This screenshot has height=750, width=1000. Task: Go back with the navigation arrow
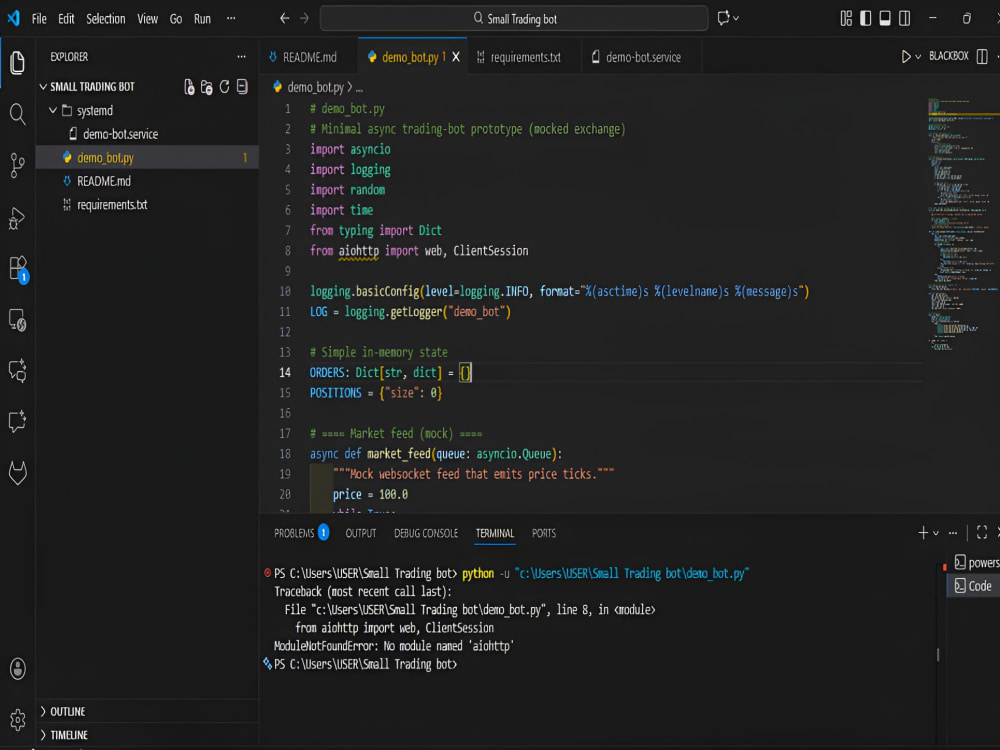284,18
